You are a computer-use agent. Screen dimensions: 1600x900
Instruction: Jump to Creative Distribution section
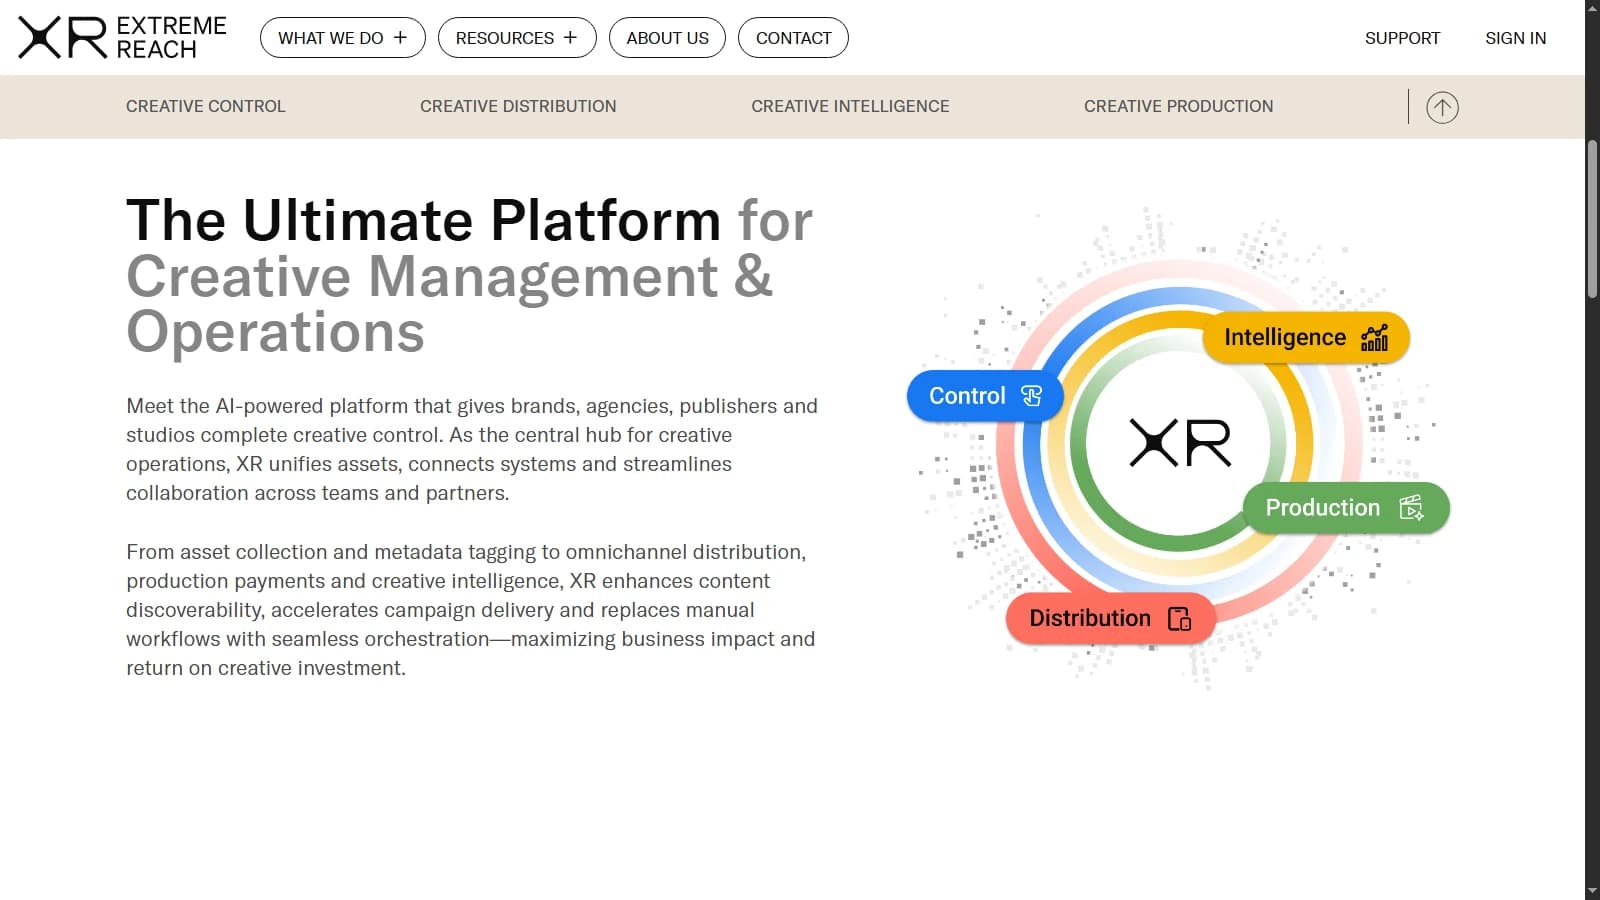tap(518, 106)
